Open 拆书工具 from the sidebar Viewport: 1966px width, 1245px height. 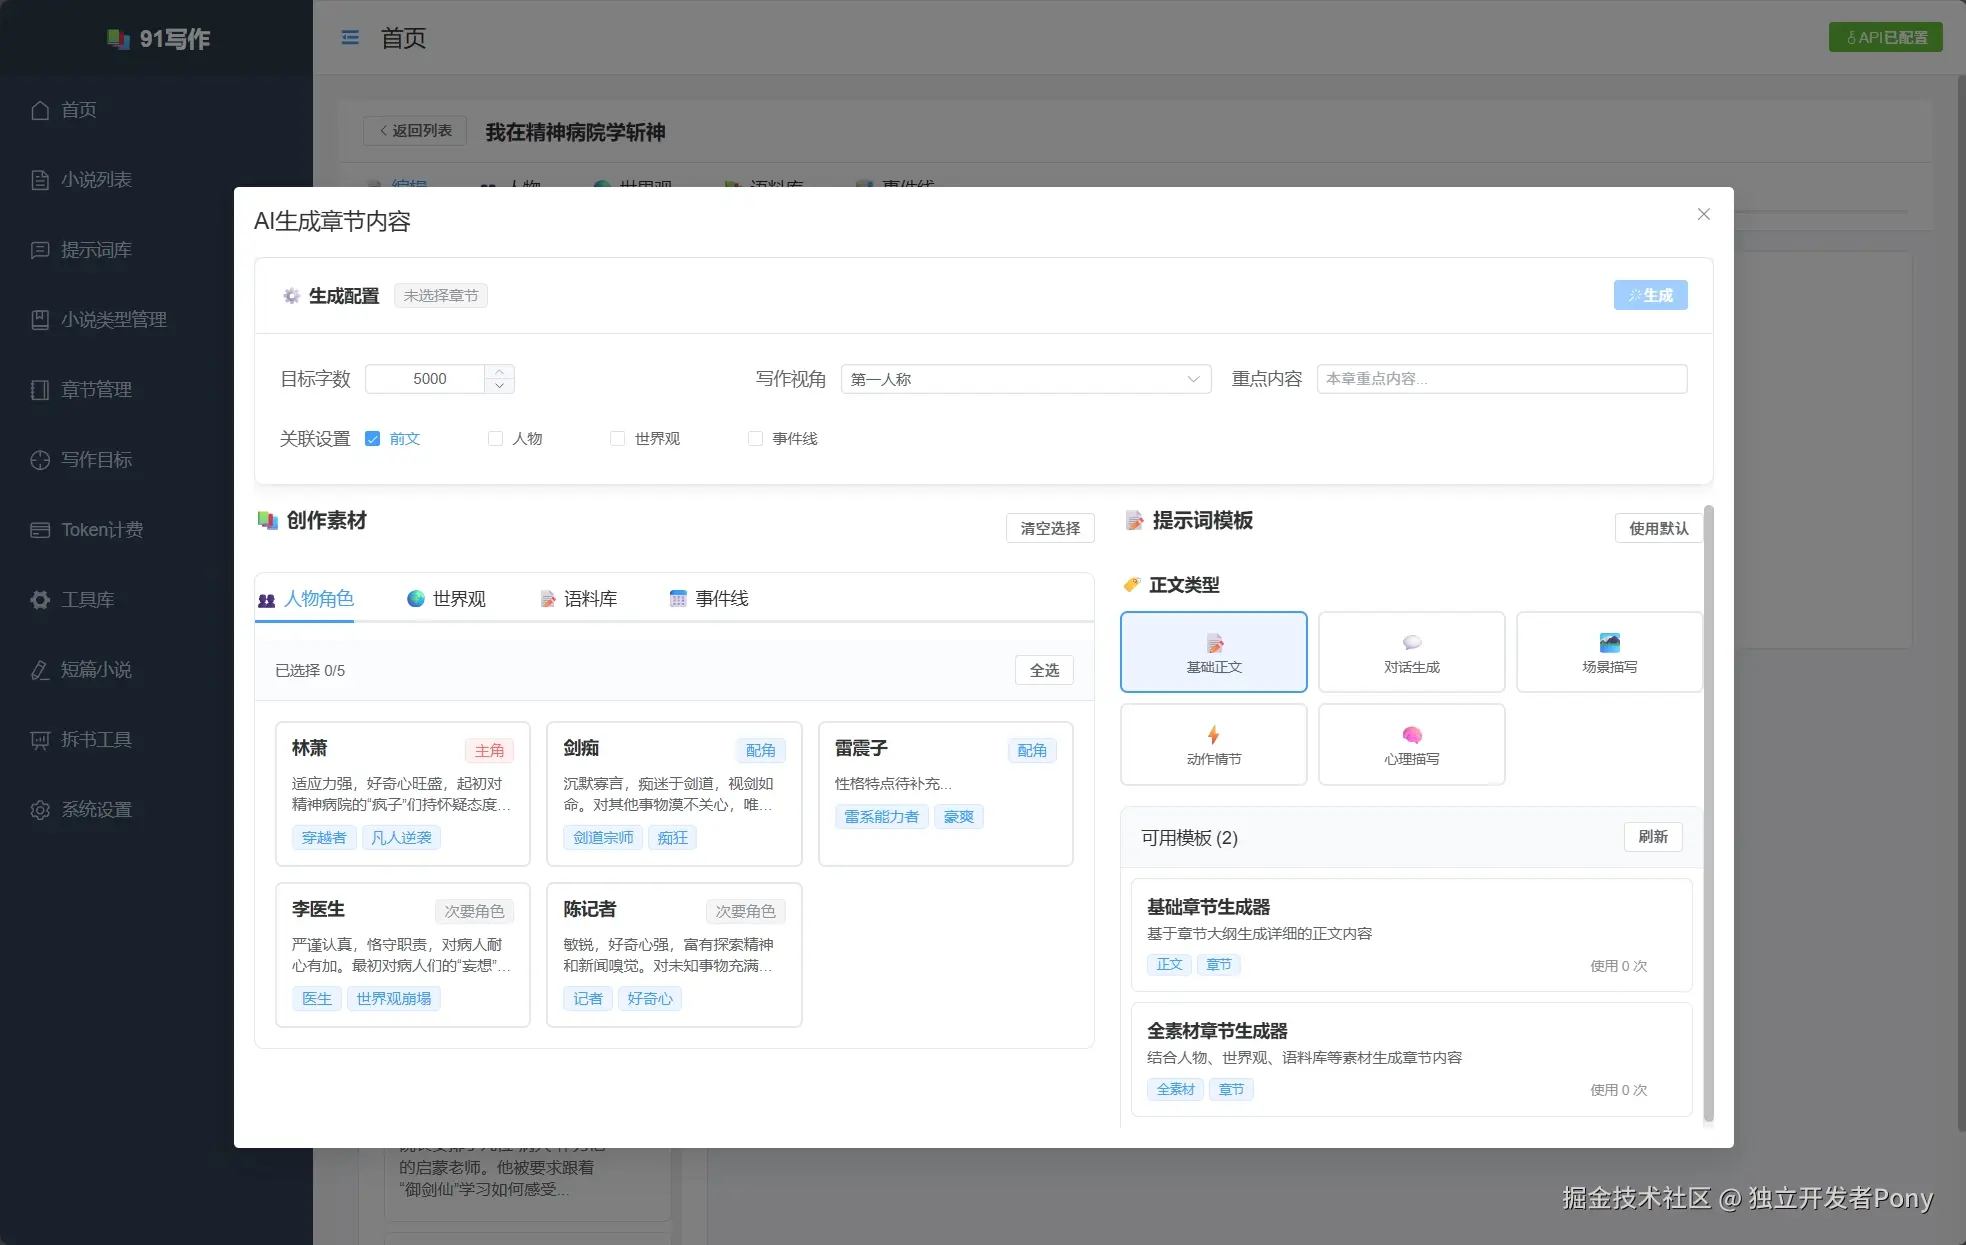100,739
